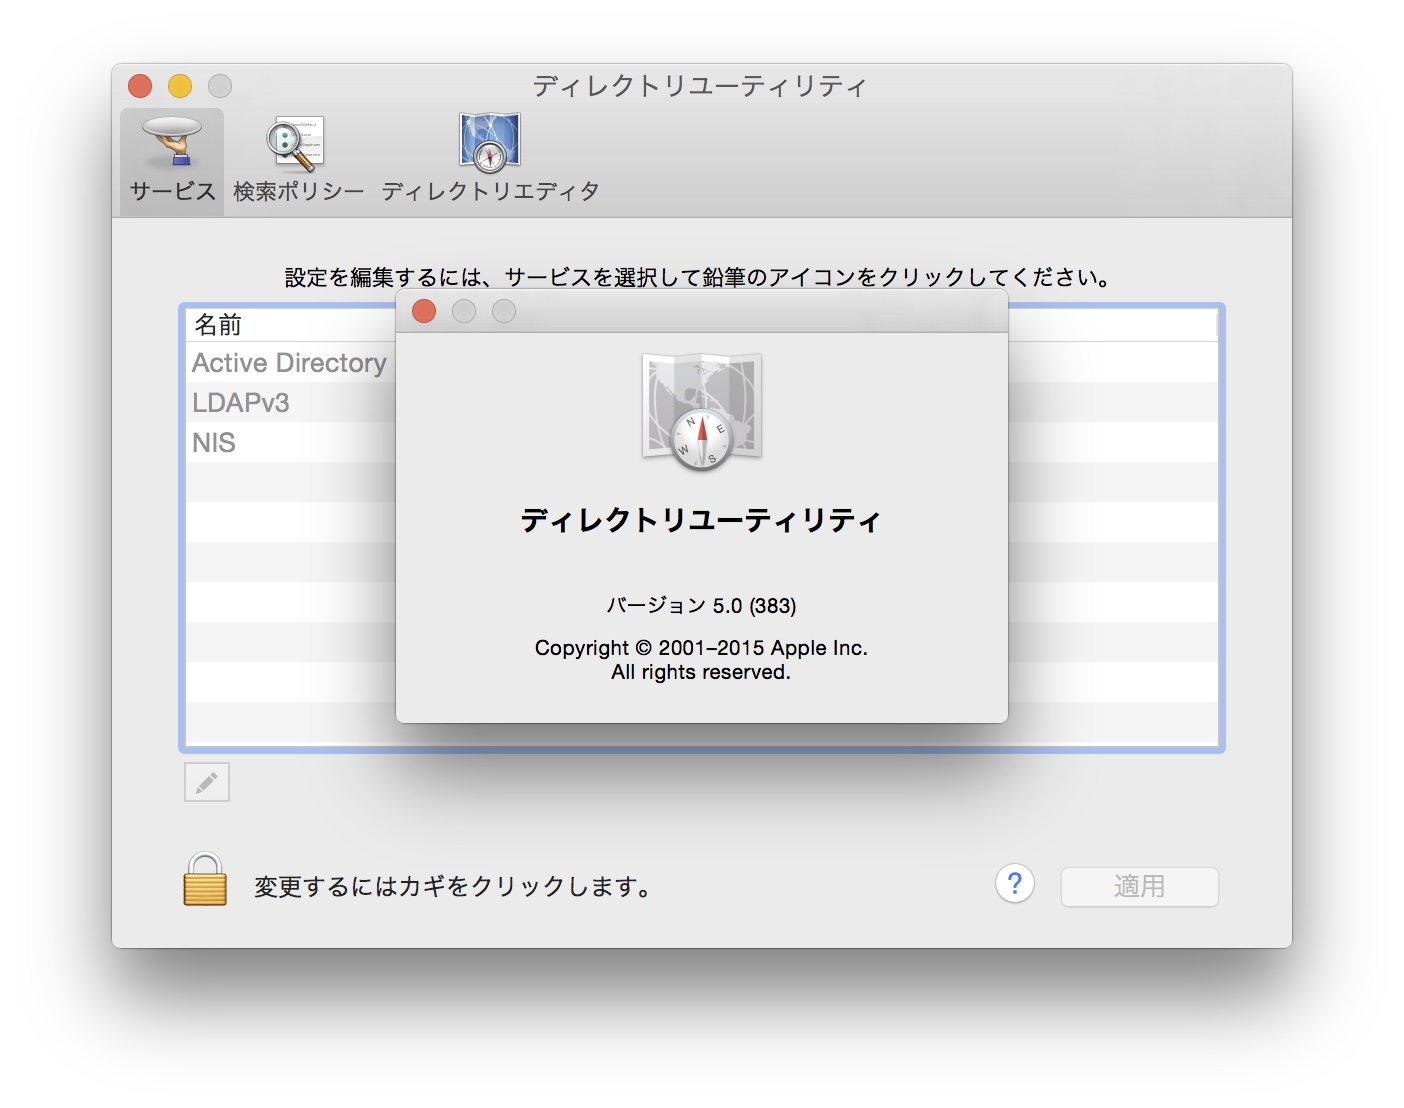Click the All rights reserved. line

(701, 672)
